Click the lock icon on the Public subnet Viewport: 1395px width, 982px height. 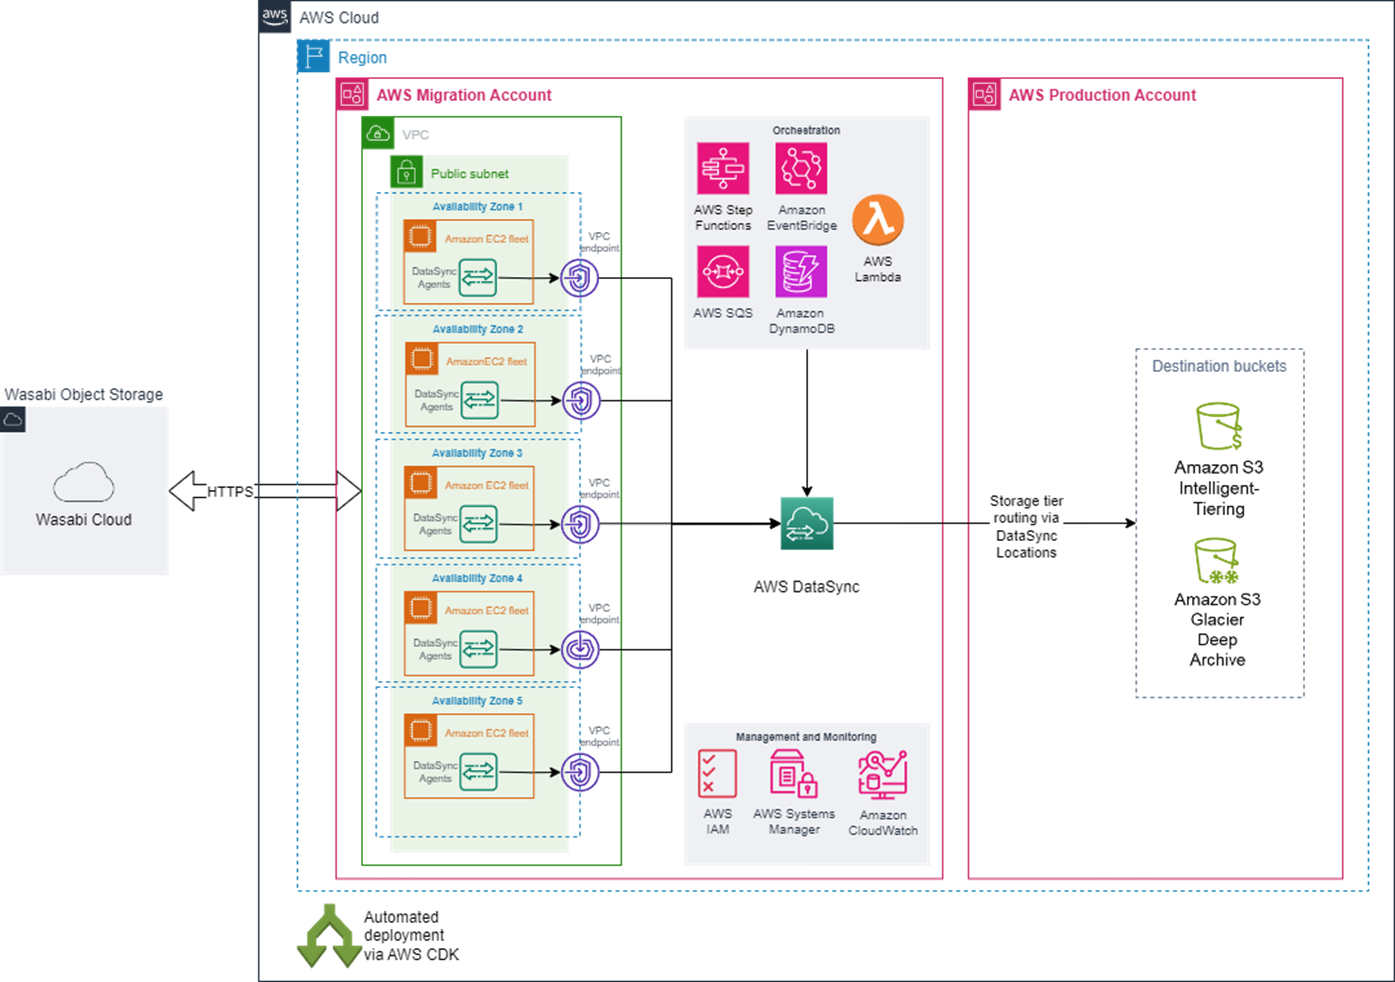[406, 171]
